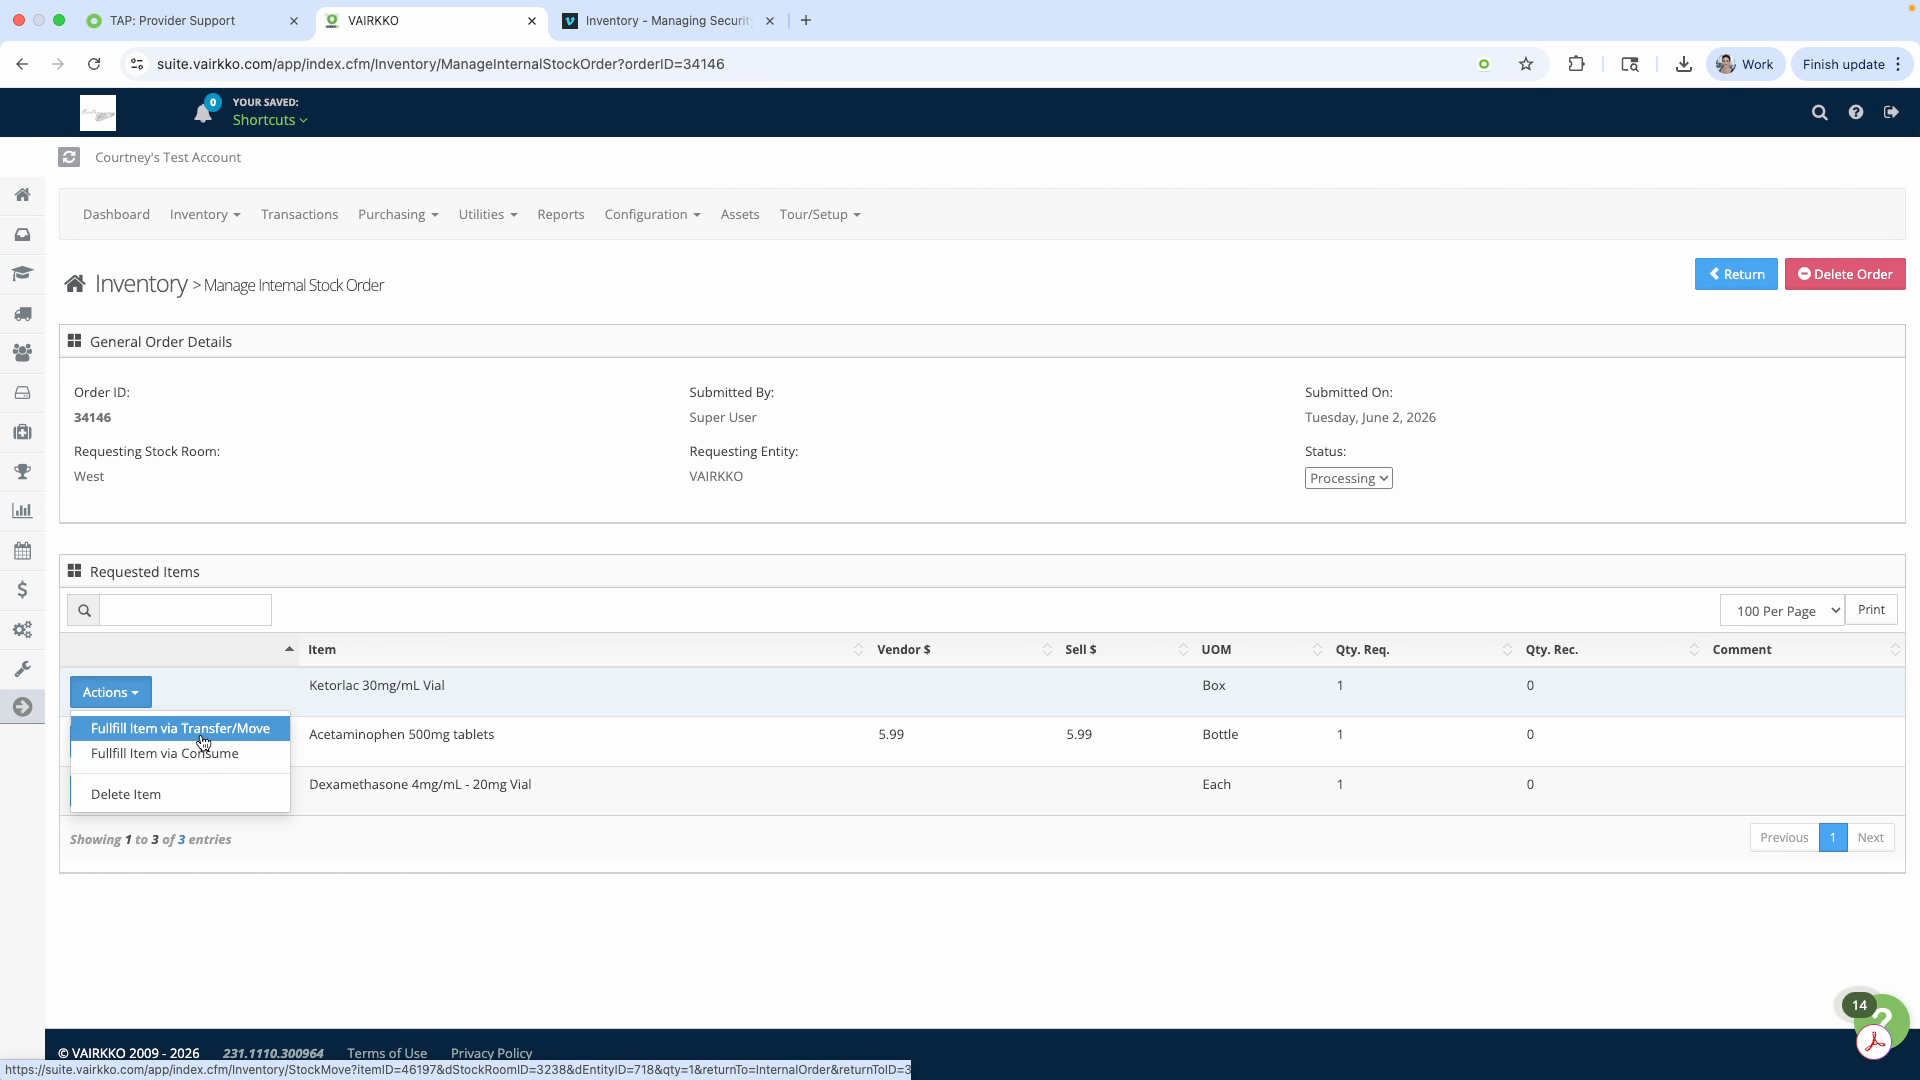Open the trophy sidebar icon
This screenshot has width=1920, height=1080.
click(x=22, y=472)
